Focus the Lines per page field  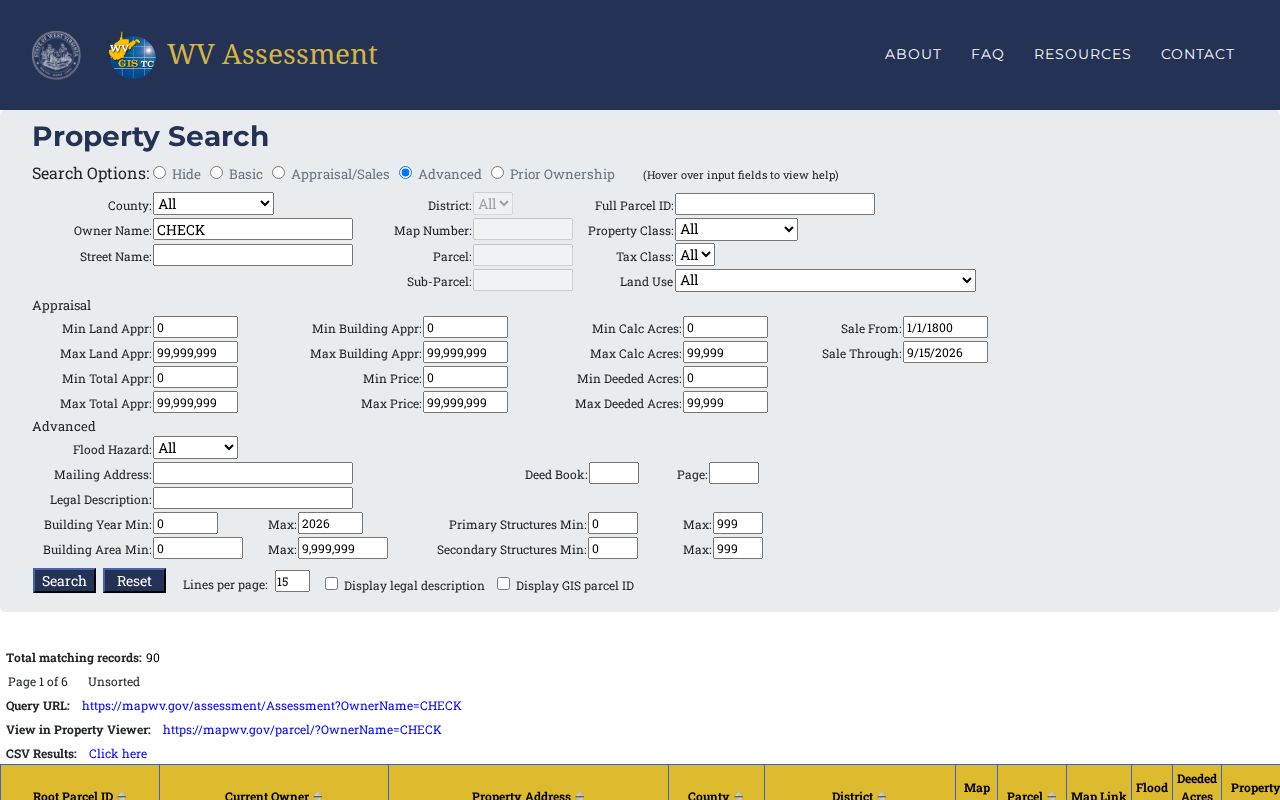[x=292, y=581]
